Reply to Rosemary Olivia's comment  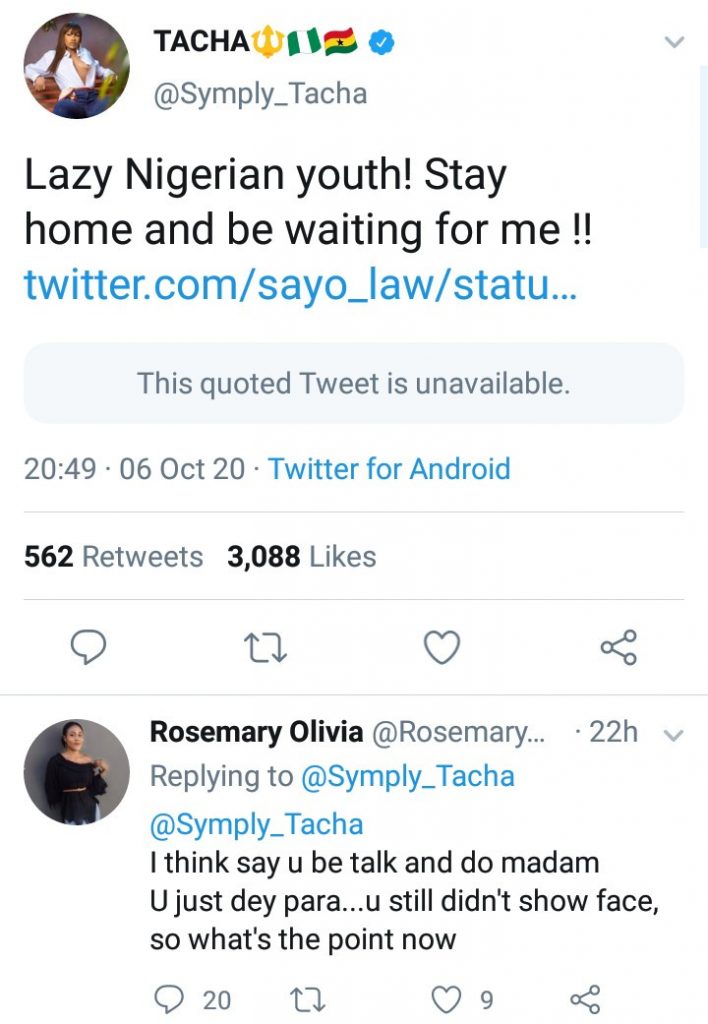(x=171, y=999)
